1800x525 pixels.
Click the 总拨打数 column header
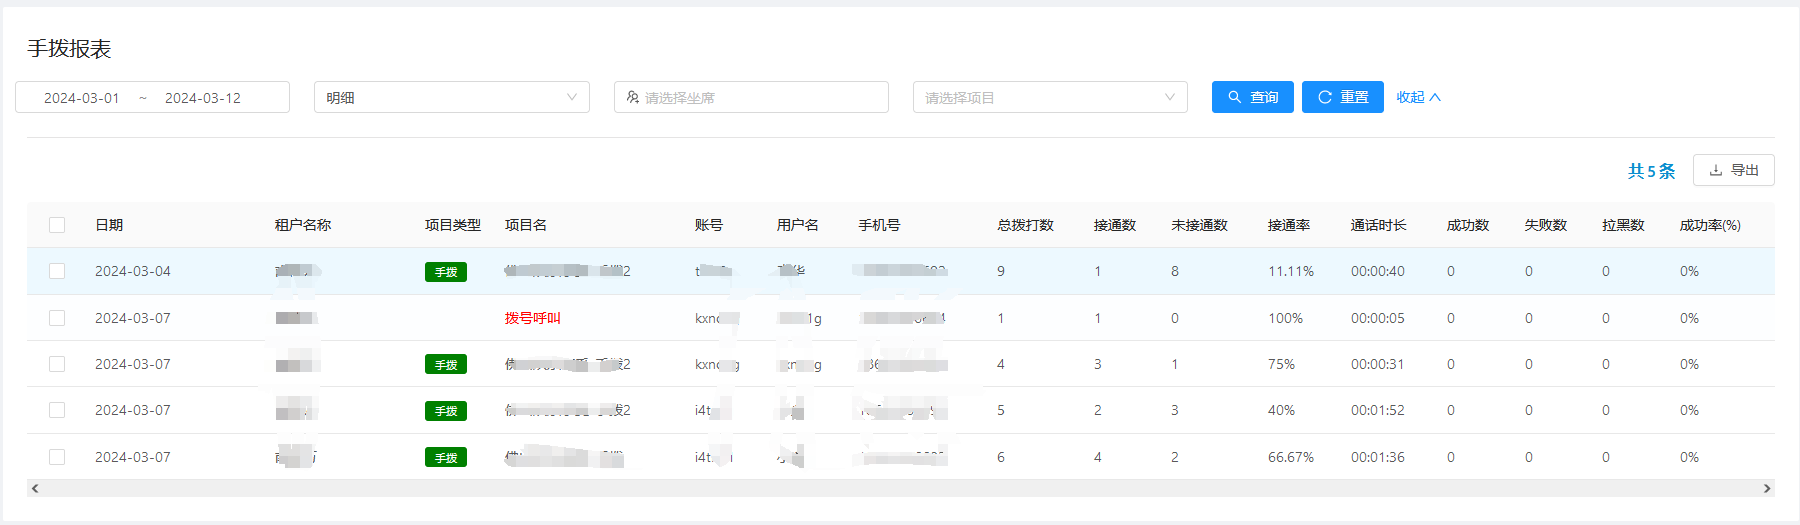coord(1025,225)
